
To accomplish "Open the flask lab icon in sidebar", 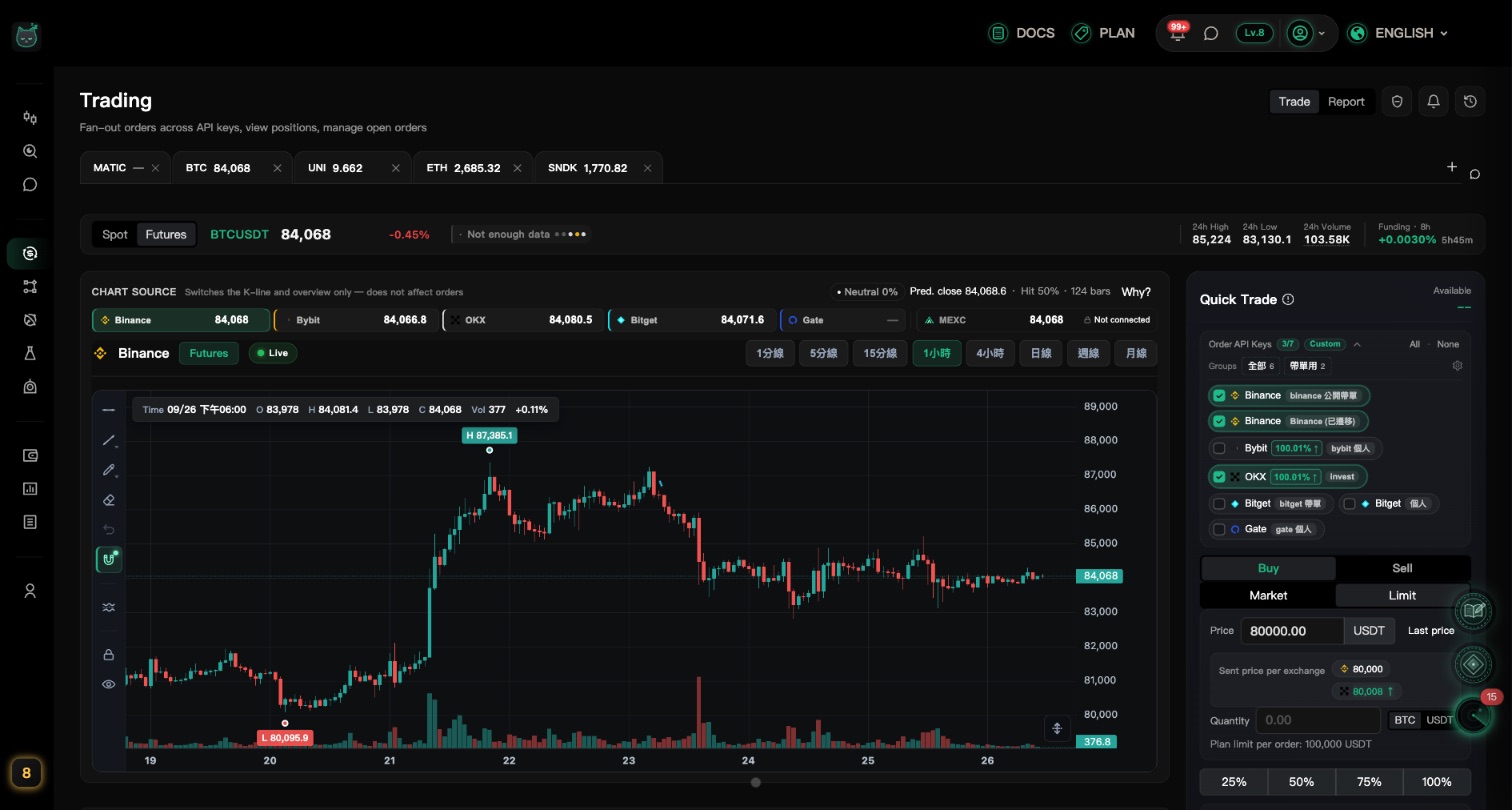I will [30, 353].
